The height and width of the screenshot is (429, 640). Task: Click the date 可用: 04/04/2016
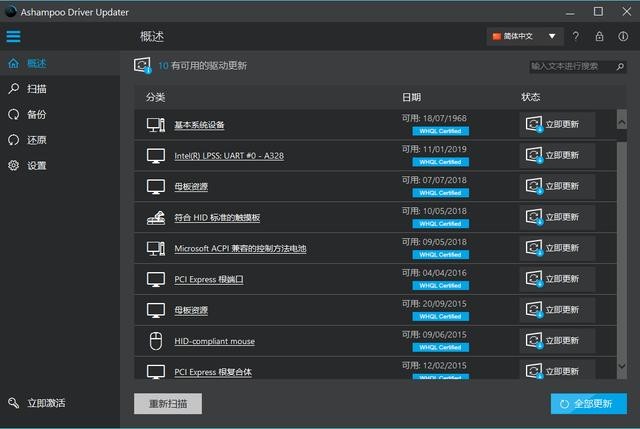point(434,273)
